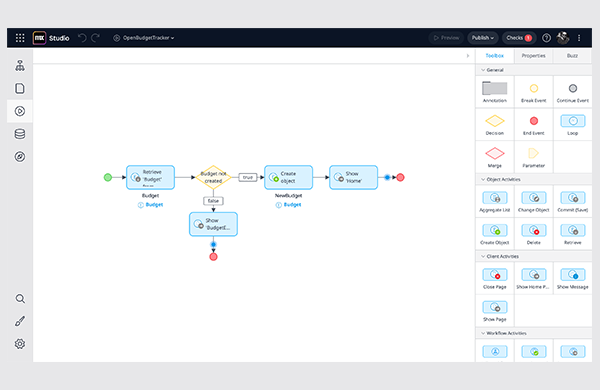Click the undo arrow in top bar
The width and height of the screenshot is (600, 390).
[x=82, y=38]
